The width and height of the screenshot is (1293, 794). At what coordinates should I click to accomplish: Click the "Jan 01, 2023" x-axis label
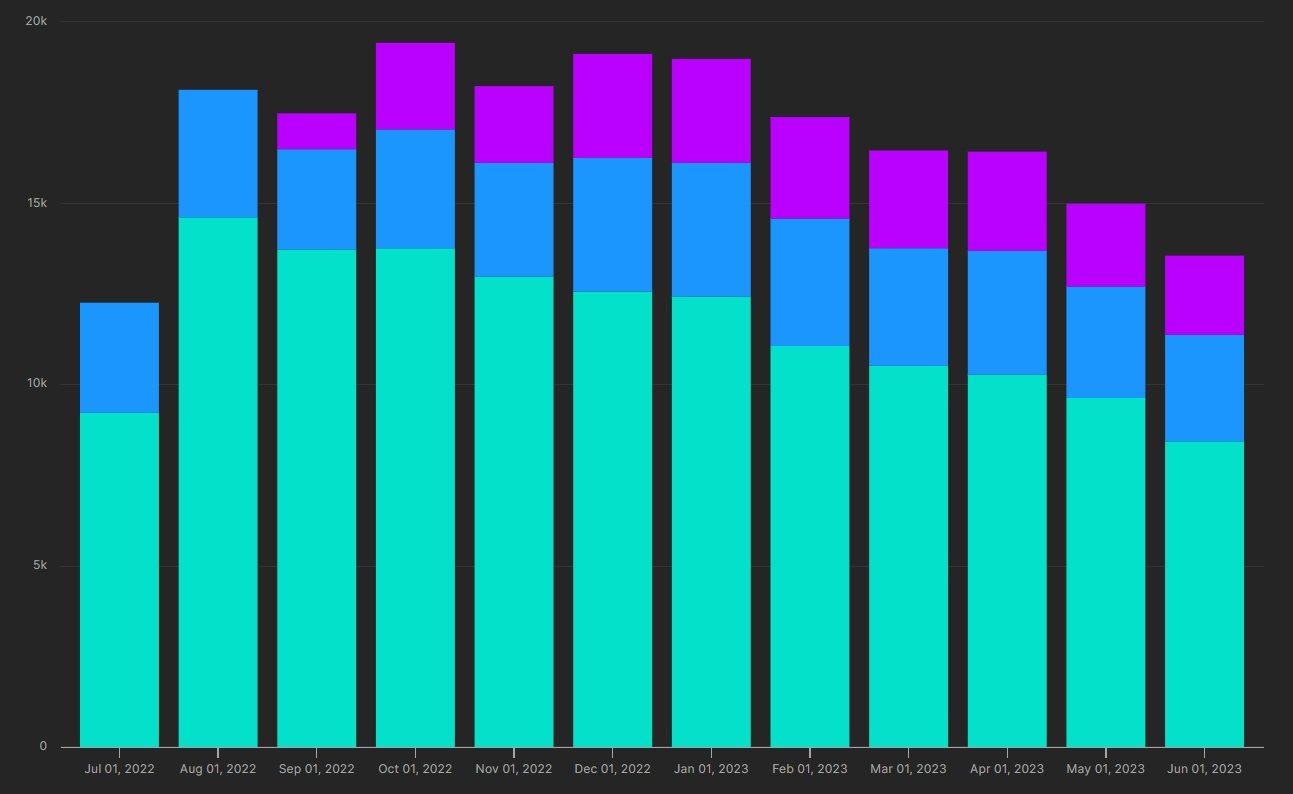pos(711,769)
